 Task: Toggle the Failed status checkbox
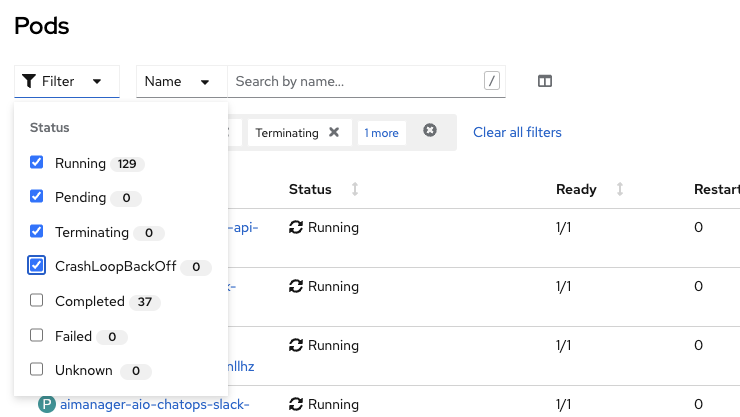37,336
